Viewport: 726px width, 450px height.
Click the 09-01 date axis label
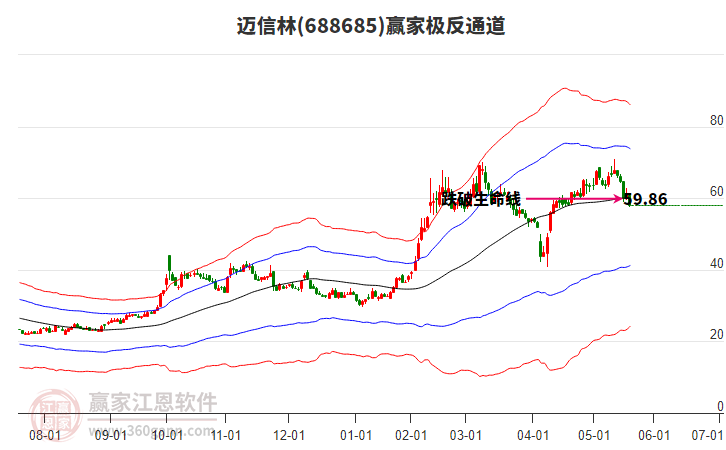[111, 435]
